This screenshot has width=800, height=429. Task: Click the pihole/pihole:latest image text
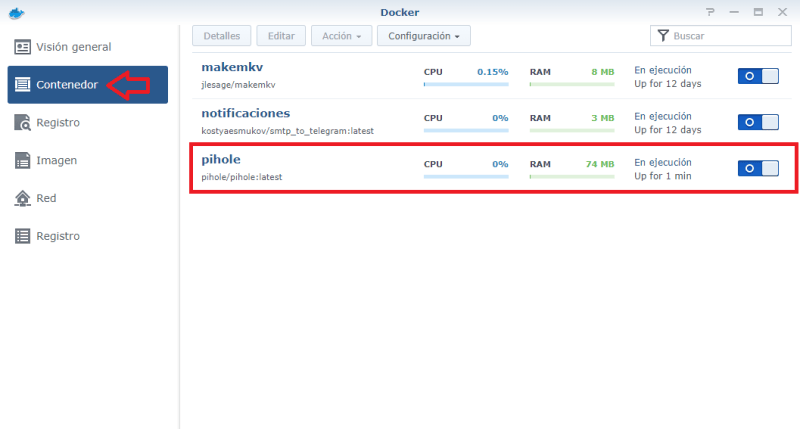(241, 177)
